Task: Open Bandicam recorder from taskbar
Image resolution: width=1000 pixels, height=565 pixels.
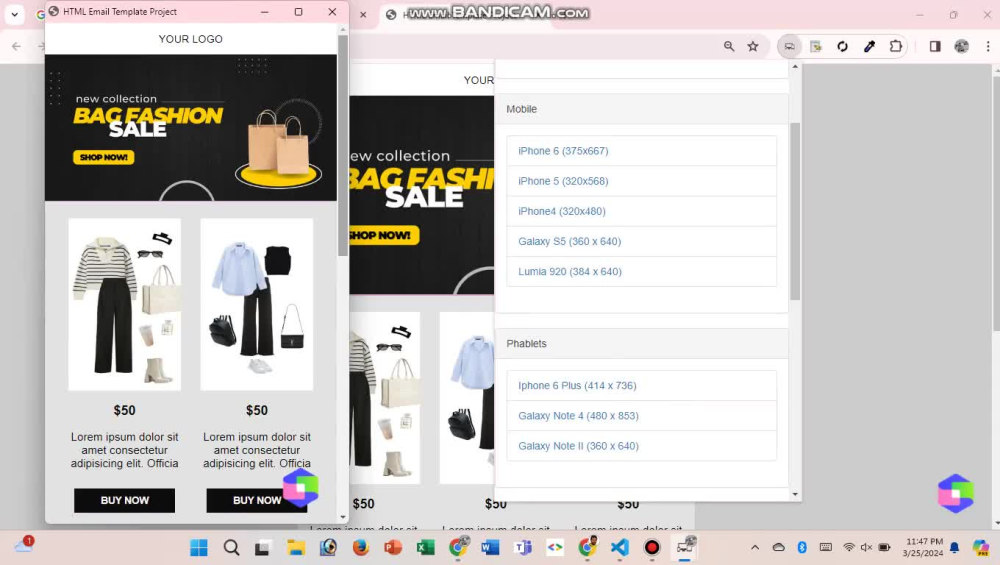Action: pyautogui.click(x=652, y=548)
